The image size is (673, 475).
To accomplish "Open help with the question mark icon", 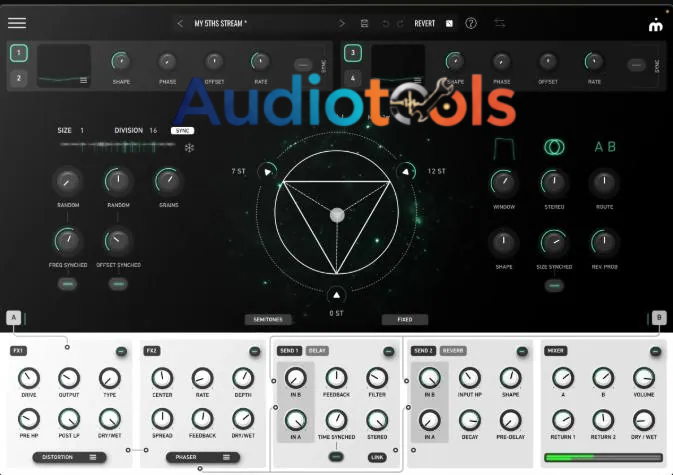I will (x=471, y=23).
